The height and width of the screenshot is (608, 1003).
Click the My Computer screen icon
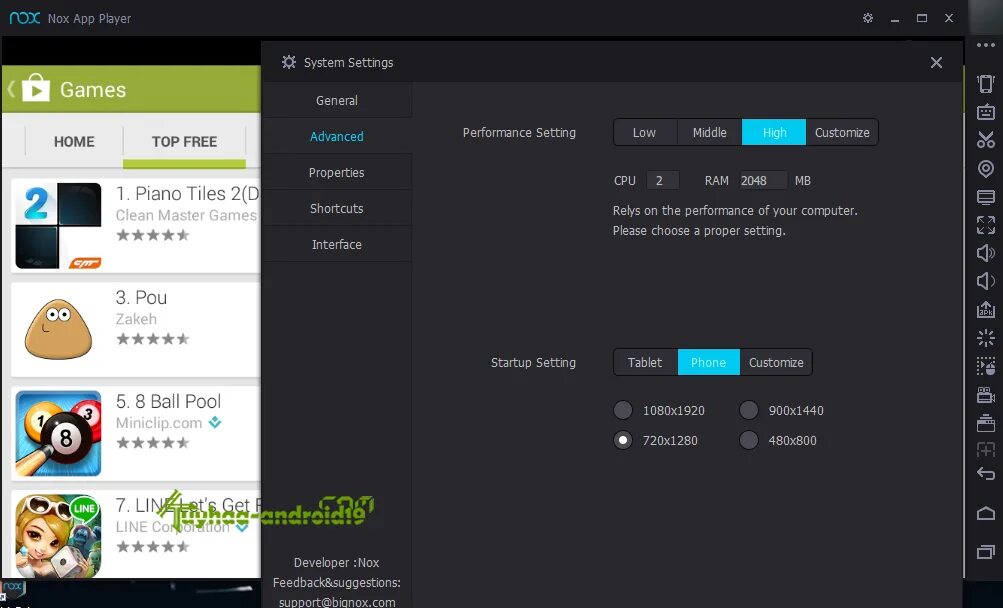point(986,196)
